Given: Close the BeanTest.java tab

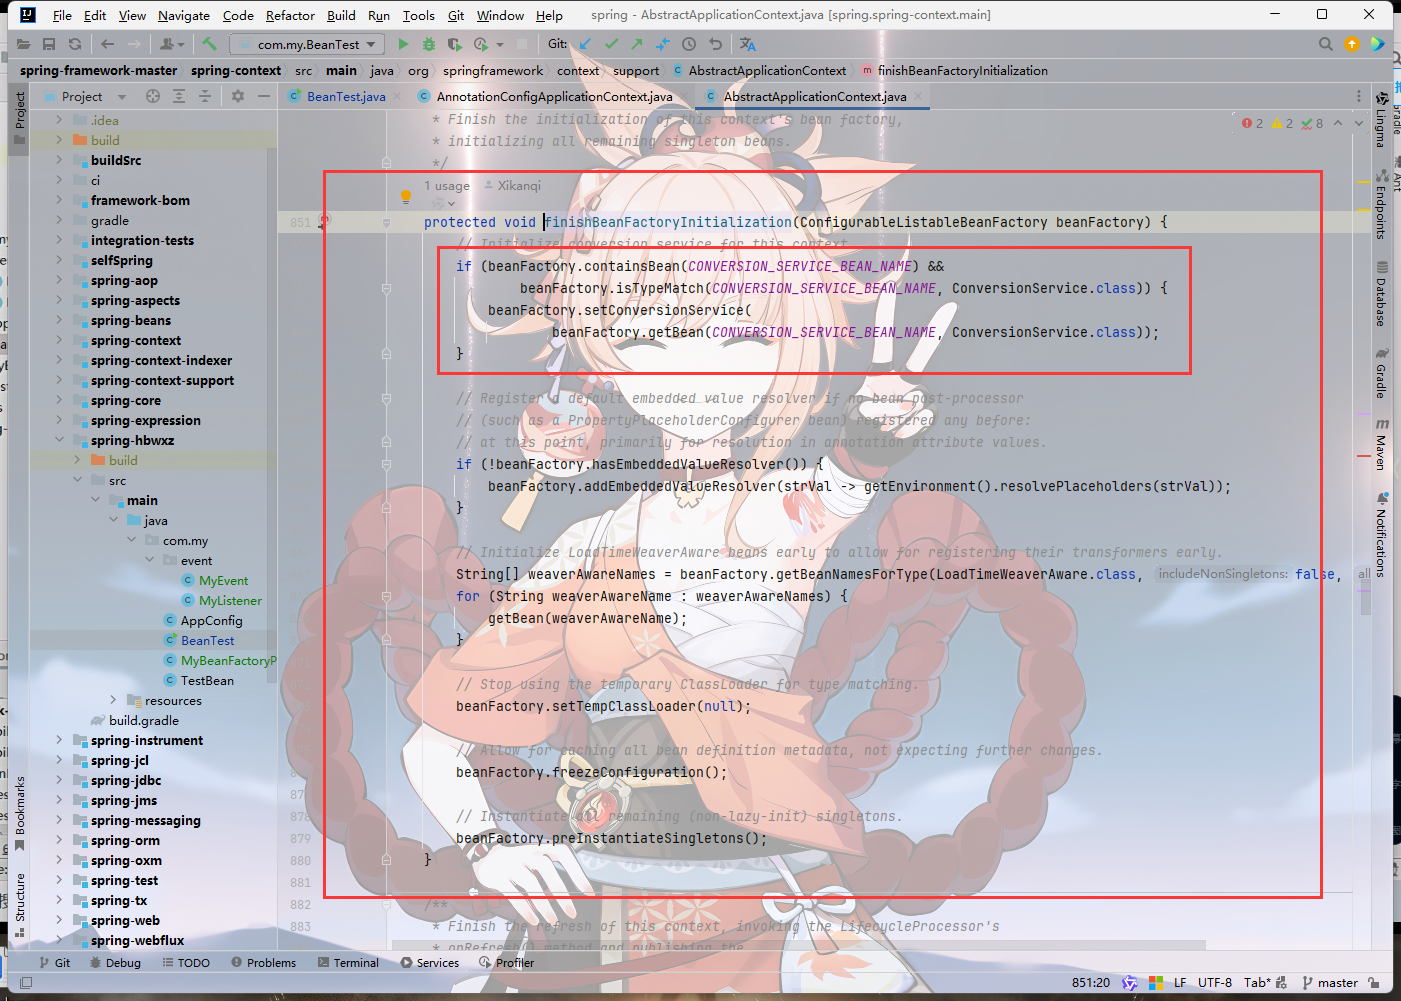Looking at the screenshot, I should 396,96.
